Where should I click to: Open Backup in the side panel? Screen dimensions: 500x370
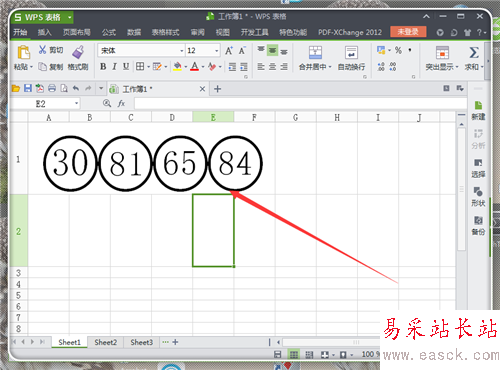pyautogui.click(x=478, y=226)
